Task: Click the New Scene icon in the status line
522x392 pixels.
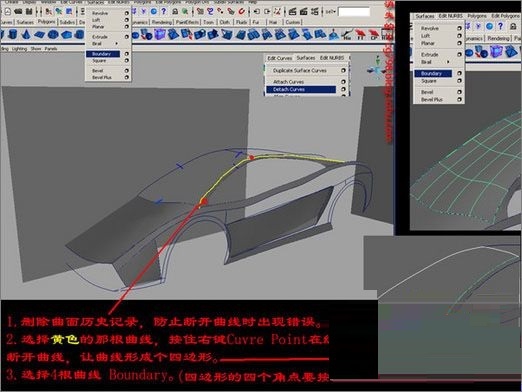Action: pos(8,11)
